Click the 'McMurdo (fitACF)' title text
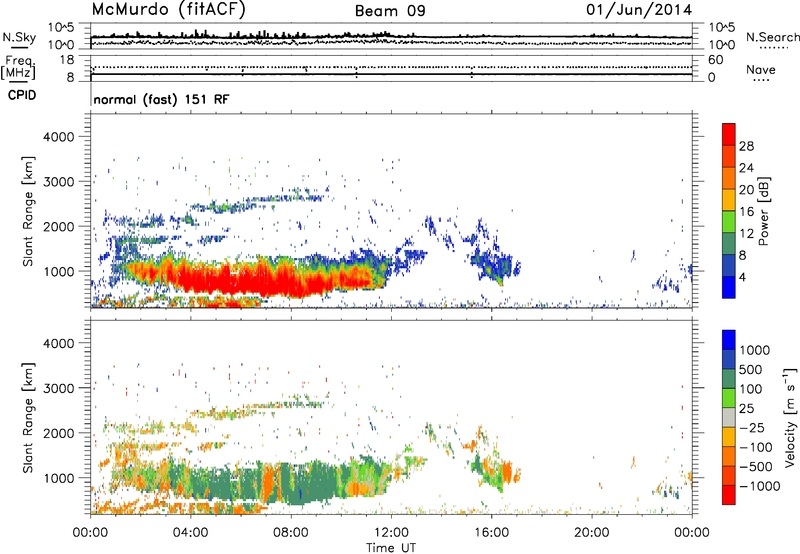 pyautogui.click(x=168, y=10)
